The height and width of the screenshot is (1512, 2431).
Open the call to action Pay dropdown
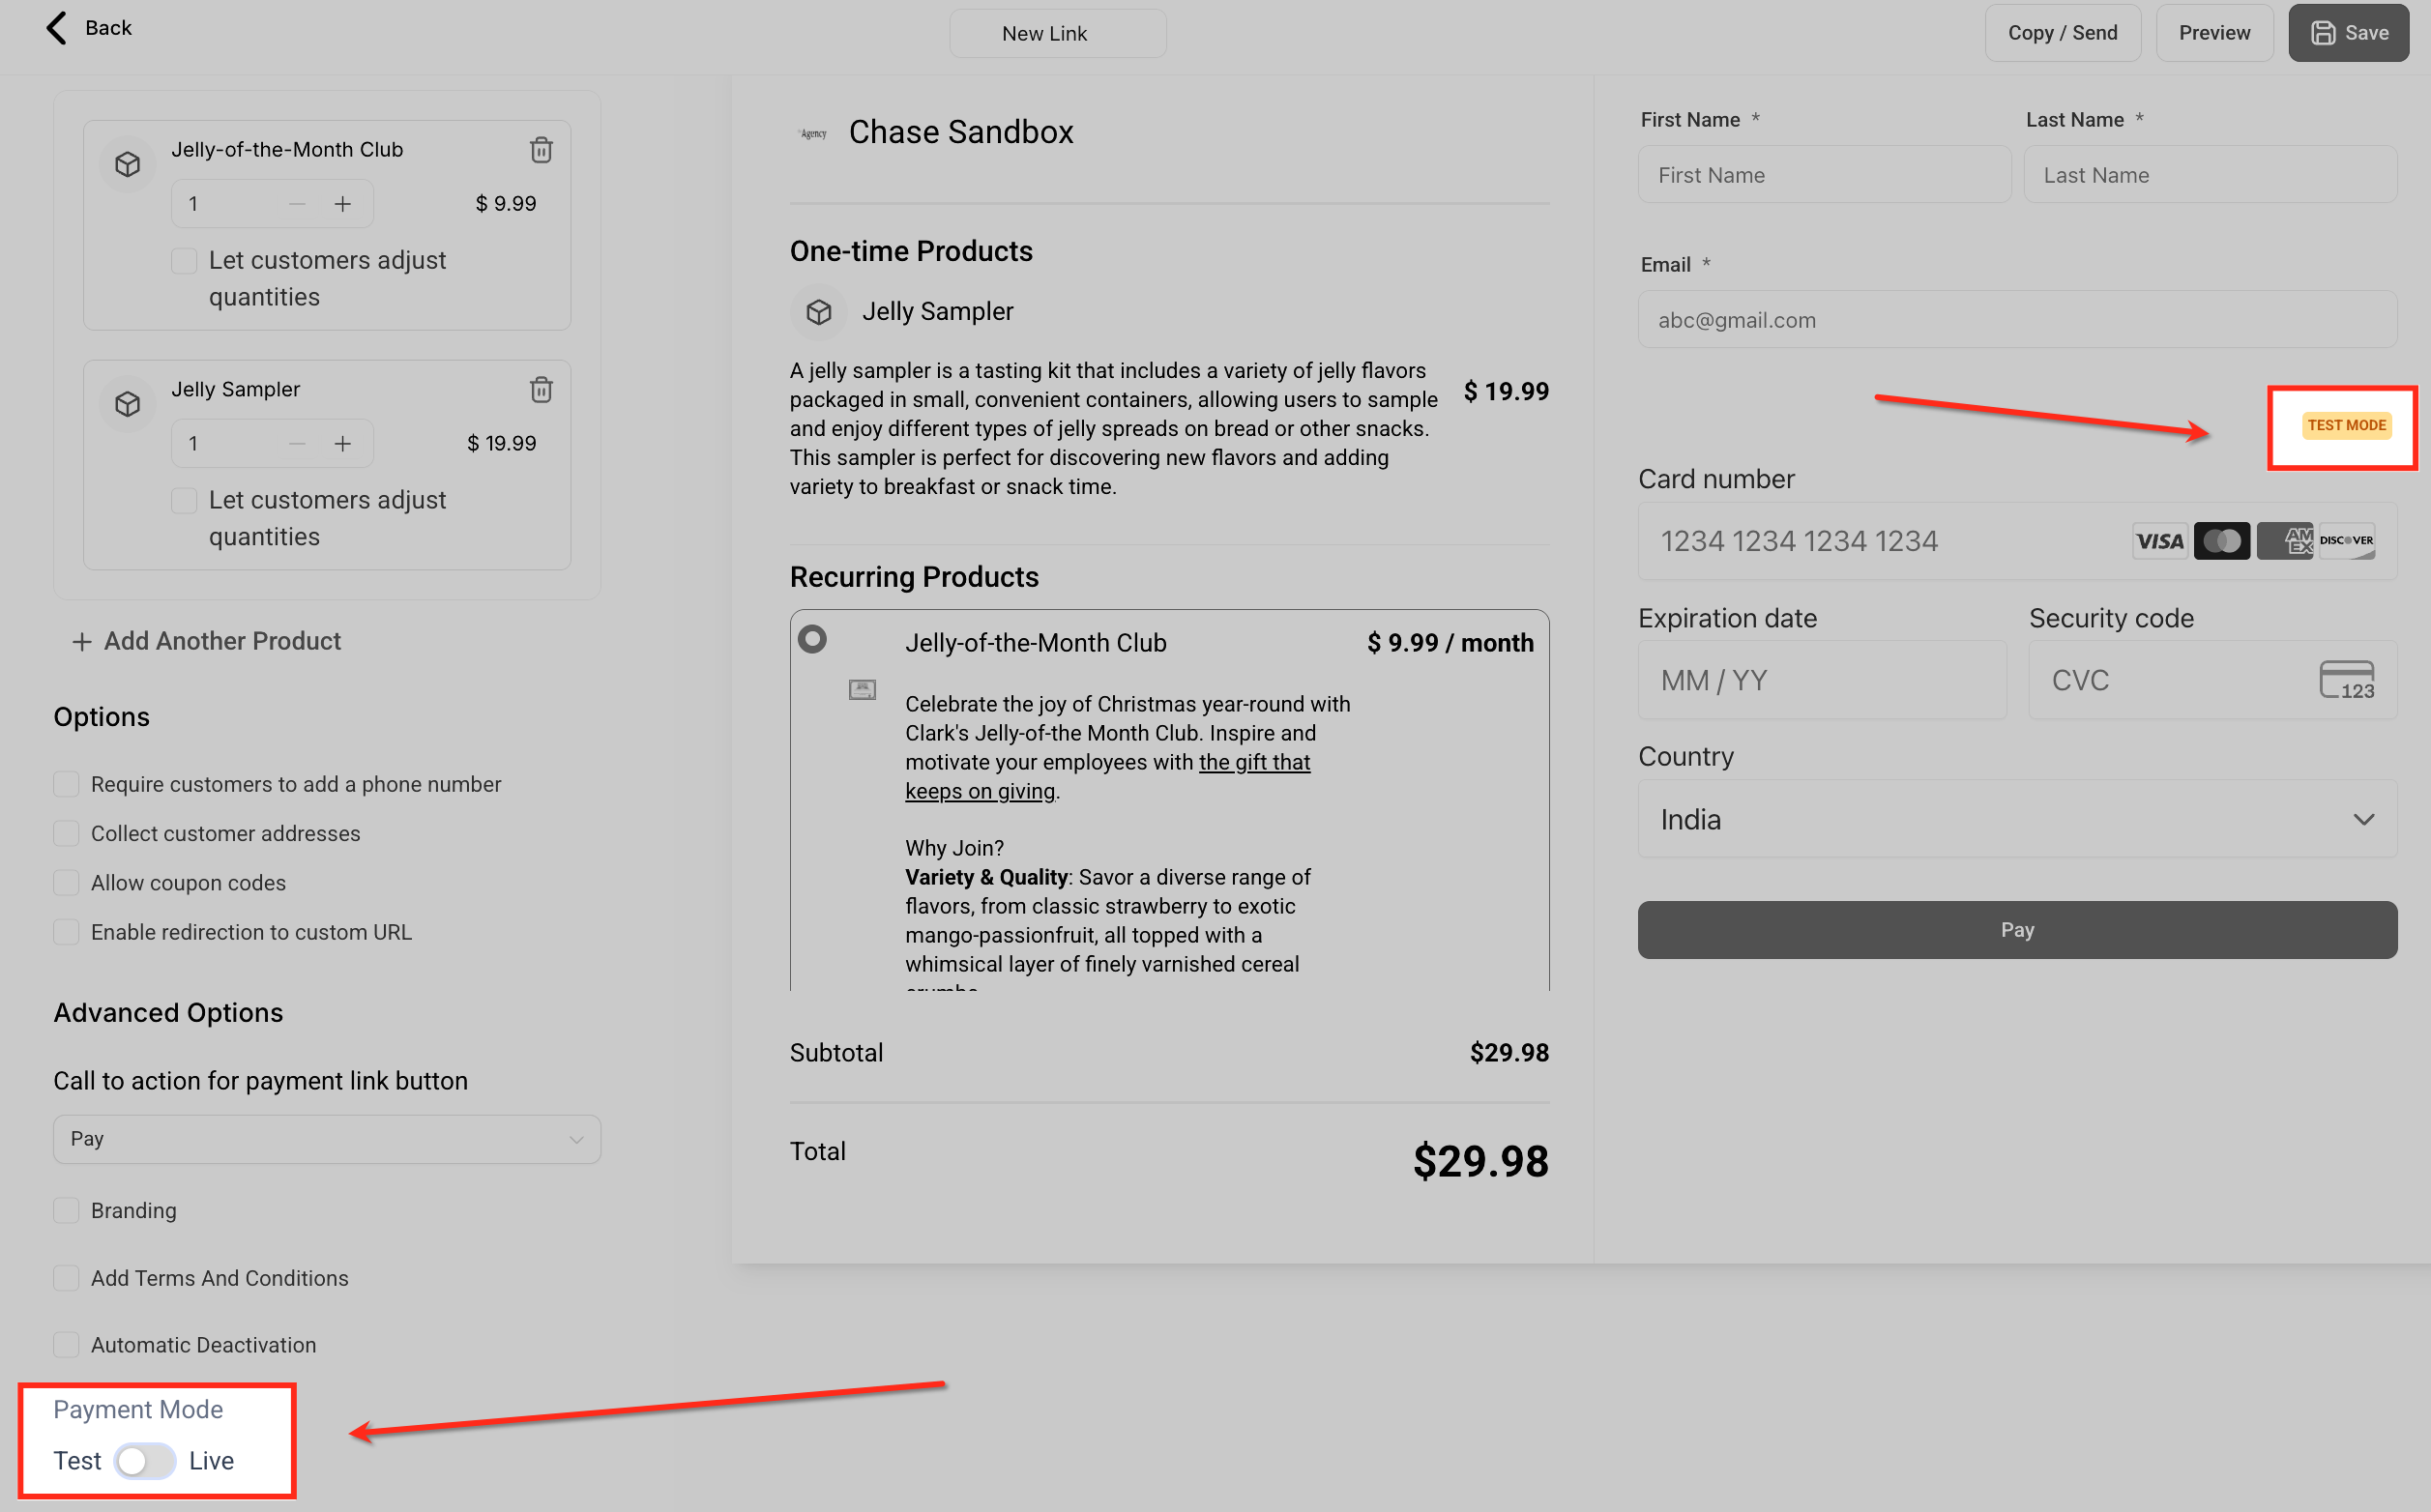pos(326,1139)
